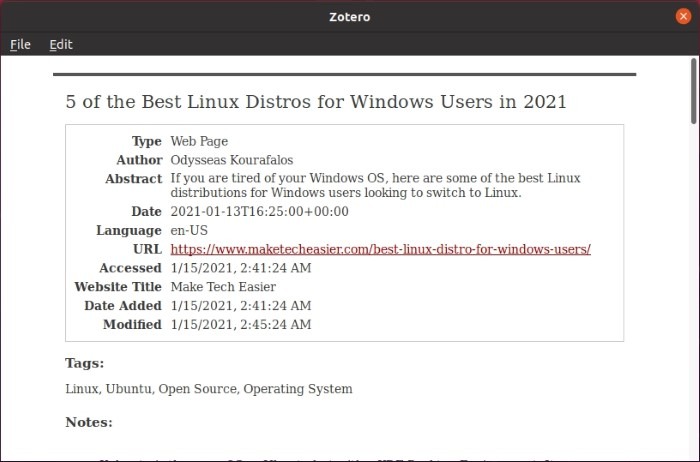Click the 'Date Added' field label
Image resolution: width=700 pixels, height=462 pixels.
coord(123,306)
